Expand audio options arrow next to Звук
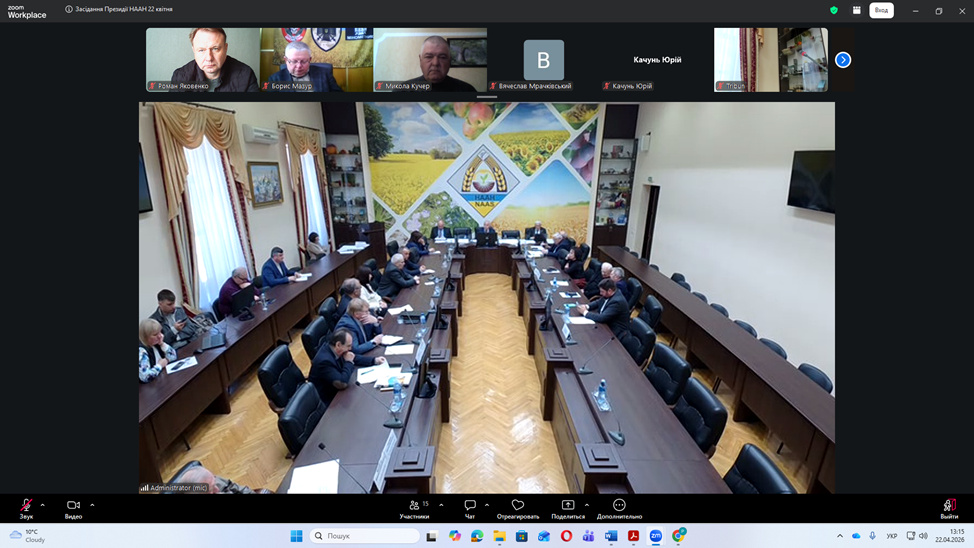 pos(42,505)
